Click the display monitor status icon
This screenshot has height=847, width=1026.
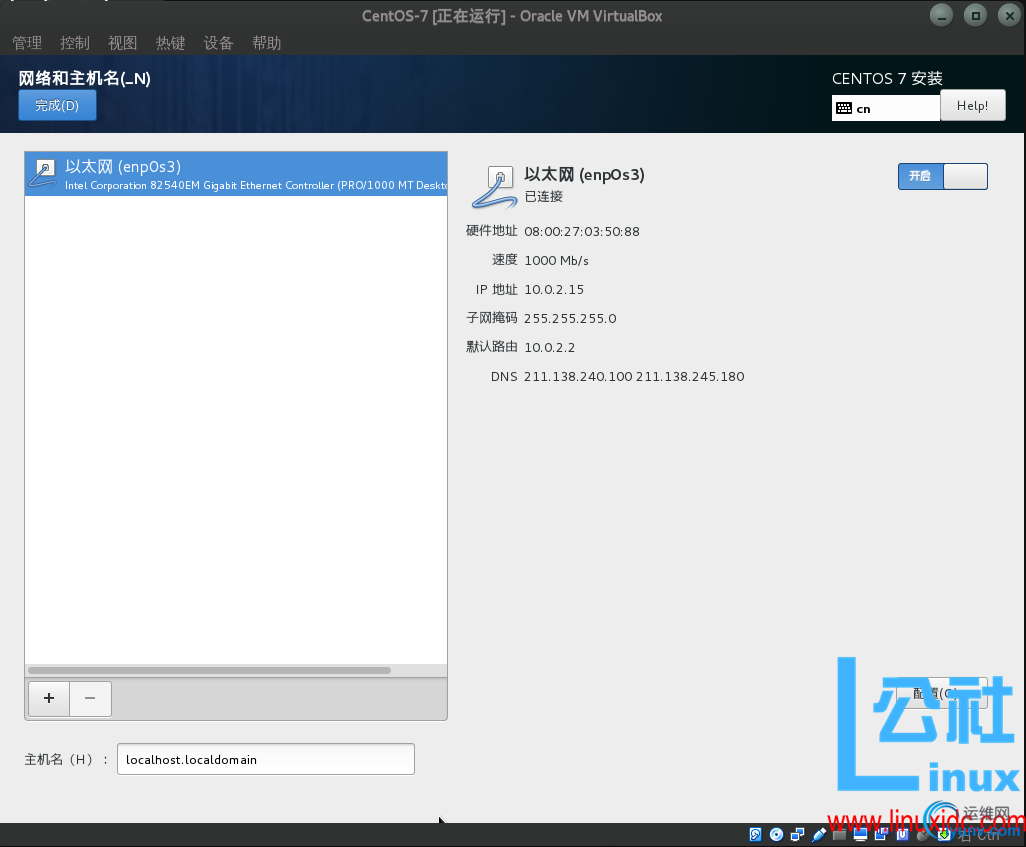[x=860, y=835]
